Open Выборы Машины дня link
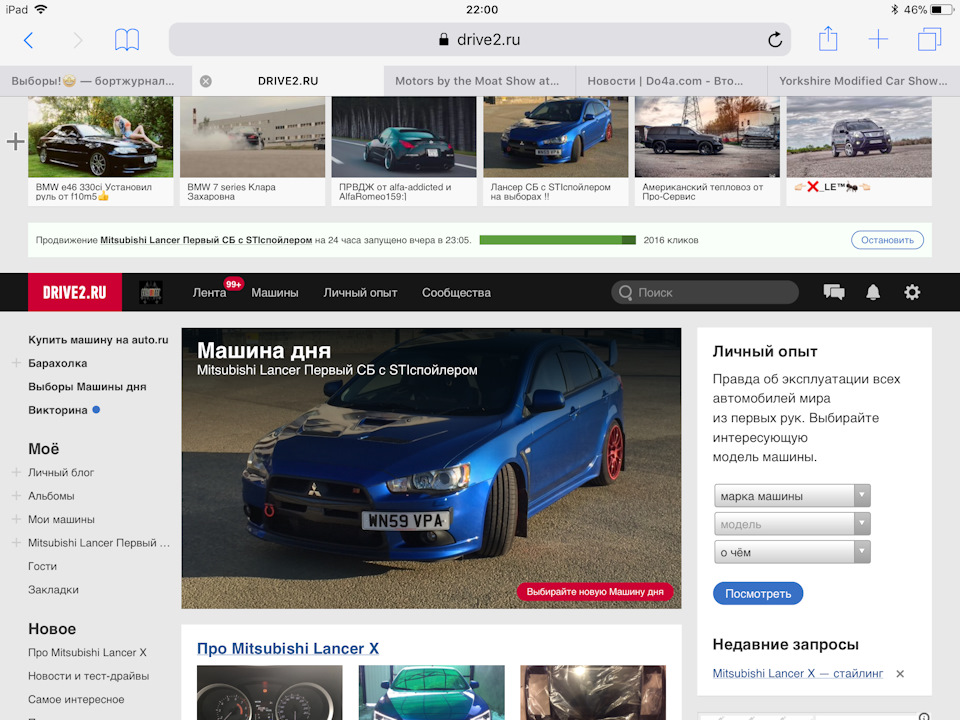The width and height of the screenshot is (960, 720). point(87,387)
